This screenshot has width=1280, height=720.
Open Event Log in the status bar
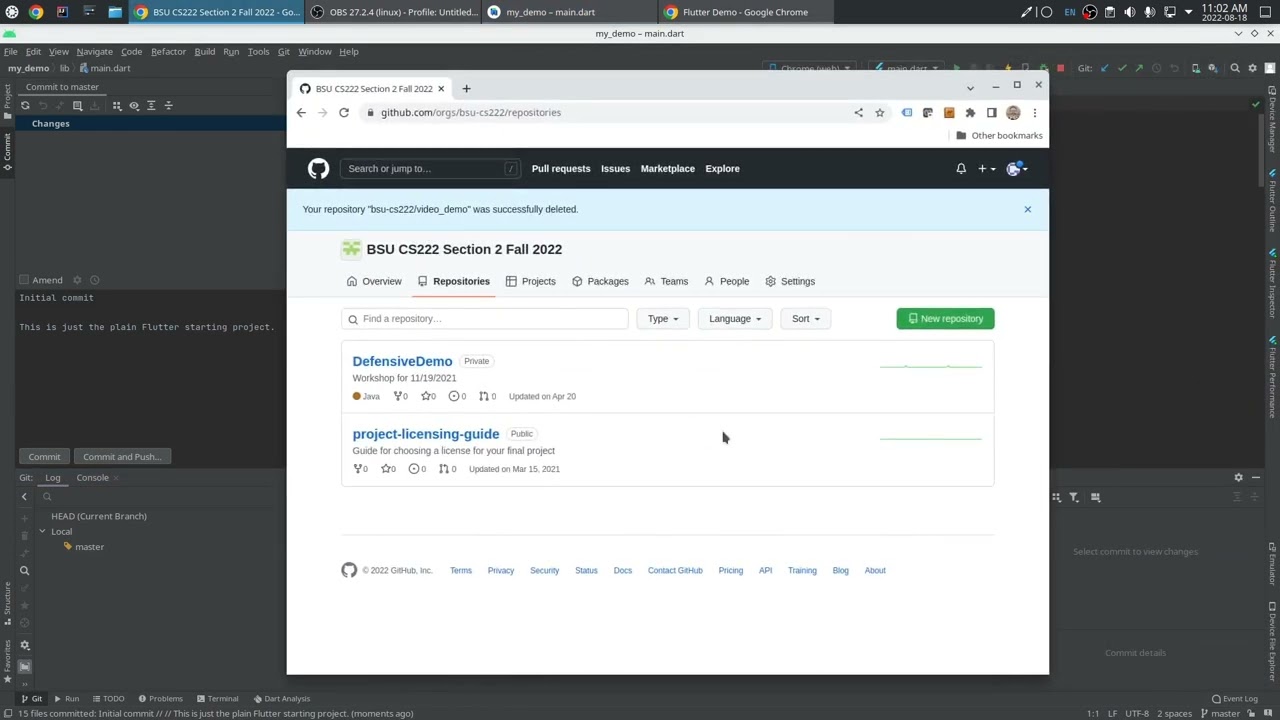click(x=1234, y=699)
